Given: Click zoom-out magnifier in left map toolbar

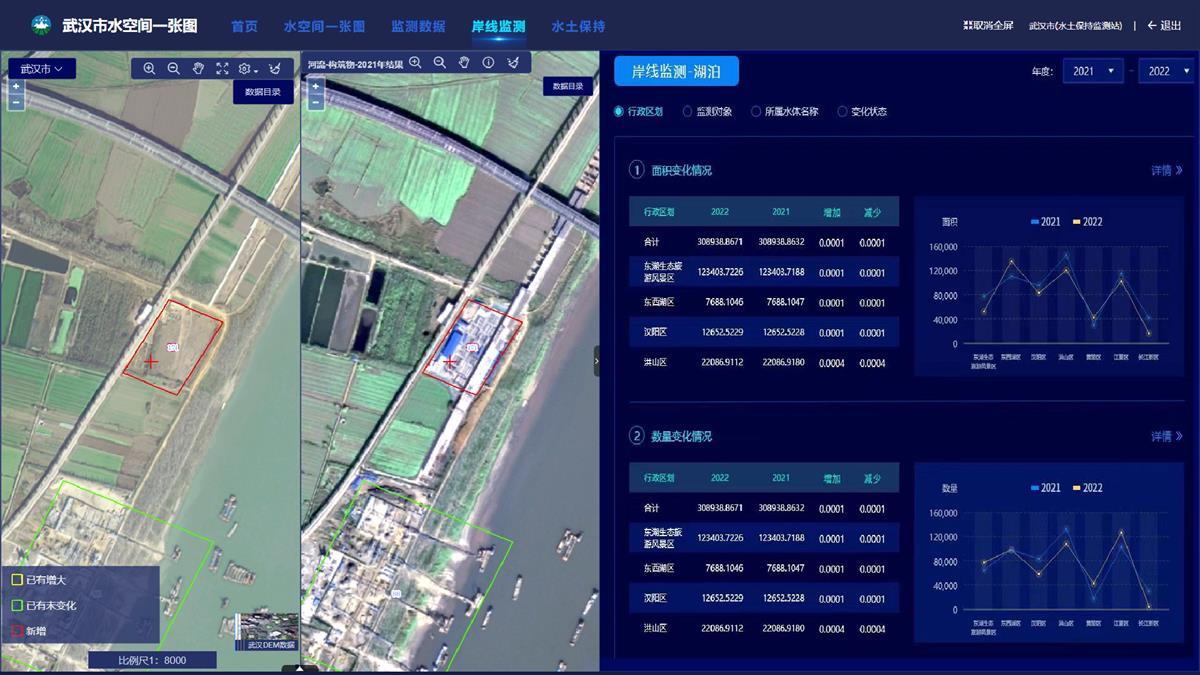Looking at the screenshot, I should pyautogui.click(x=173, y=68).
